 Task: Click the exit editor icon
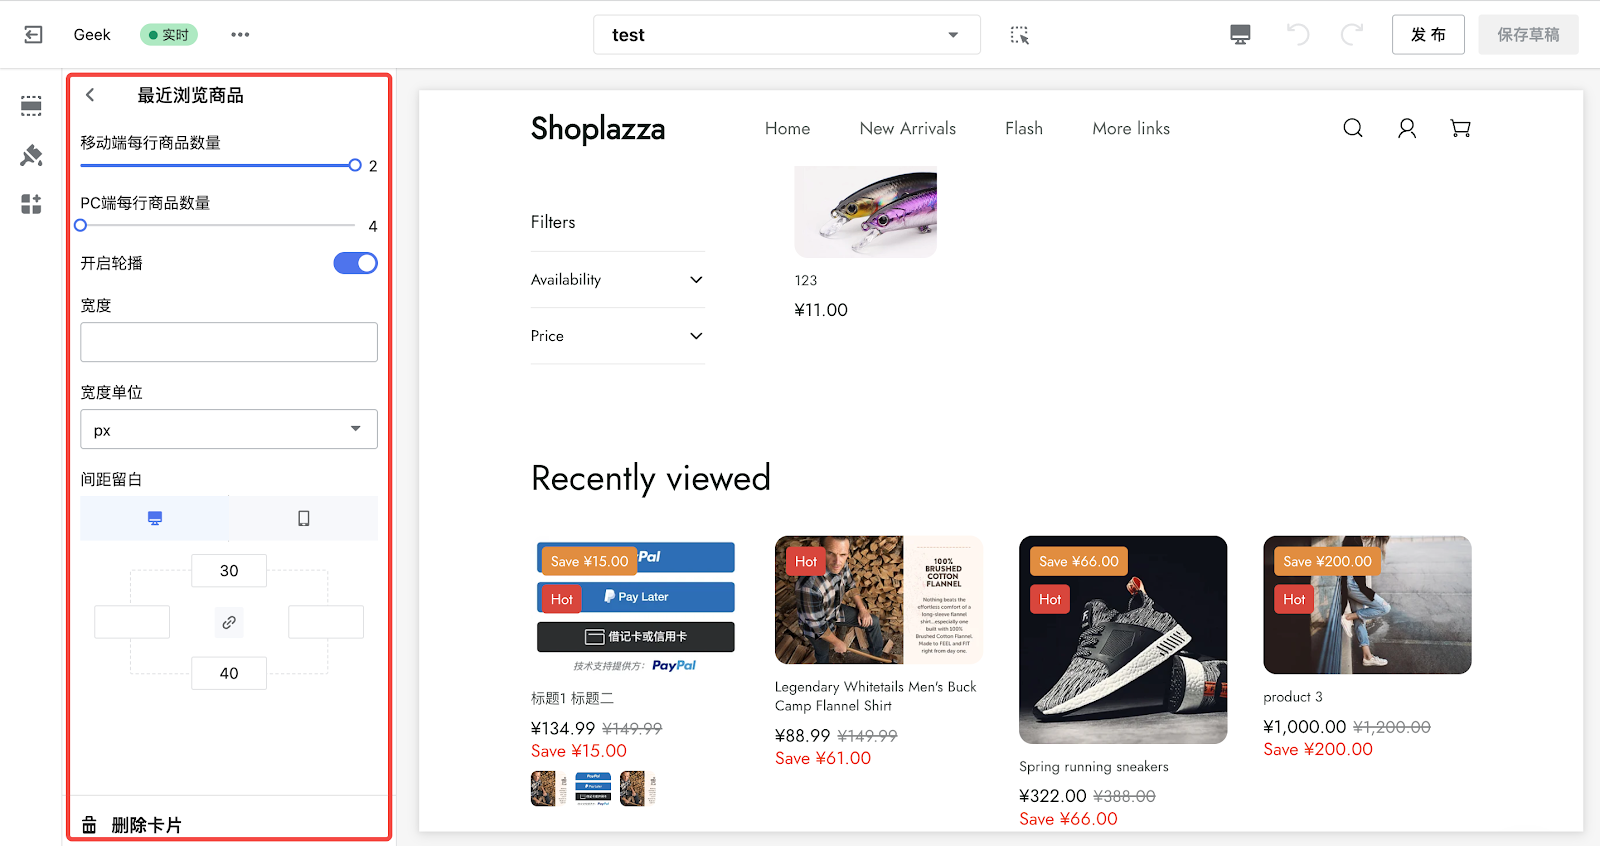(33, 35)
